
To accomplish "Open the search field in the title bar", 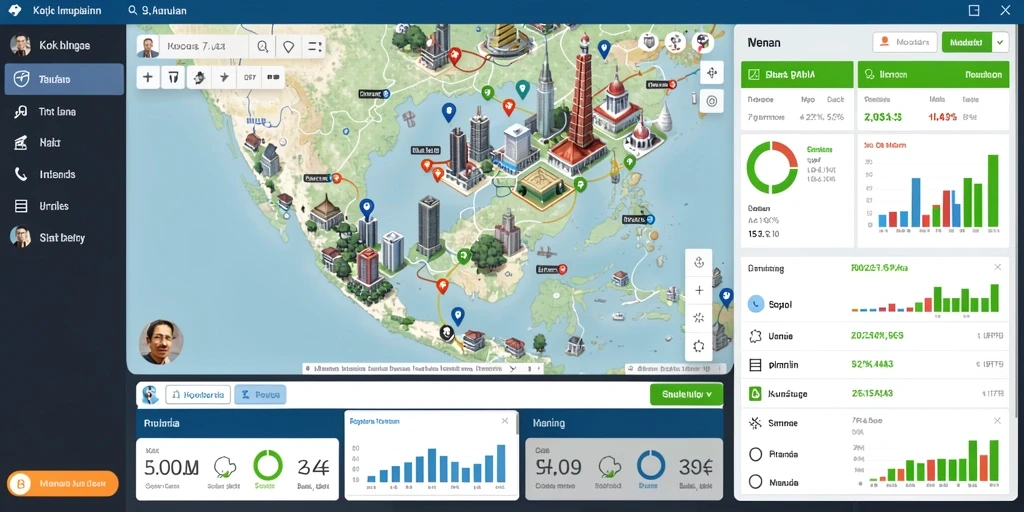I will (157, 10).
